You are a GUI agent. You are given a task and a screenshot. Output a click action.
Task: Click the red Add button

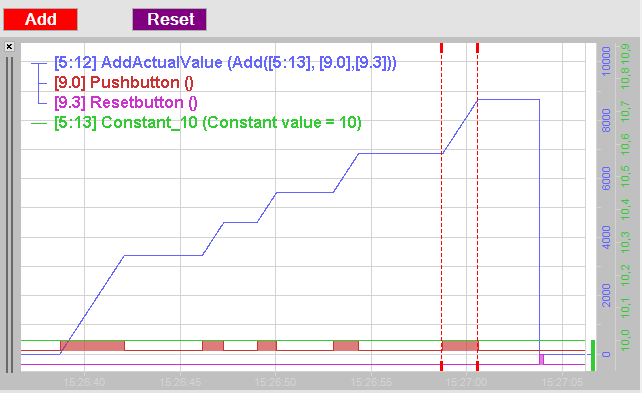[41, 19]
